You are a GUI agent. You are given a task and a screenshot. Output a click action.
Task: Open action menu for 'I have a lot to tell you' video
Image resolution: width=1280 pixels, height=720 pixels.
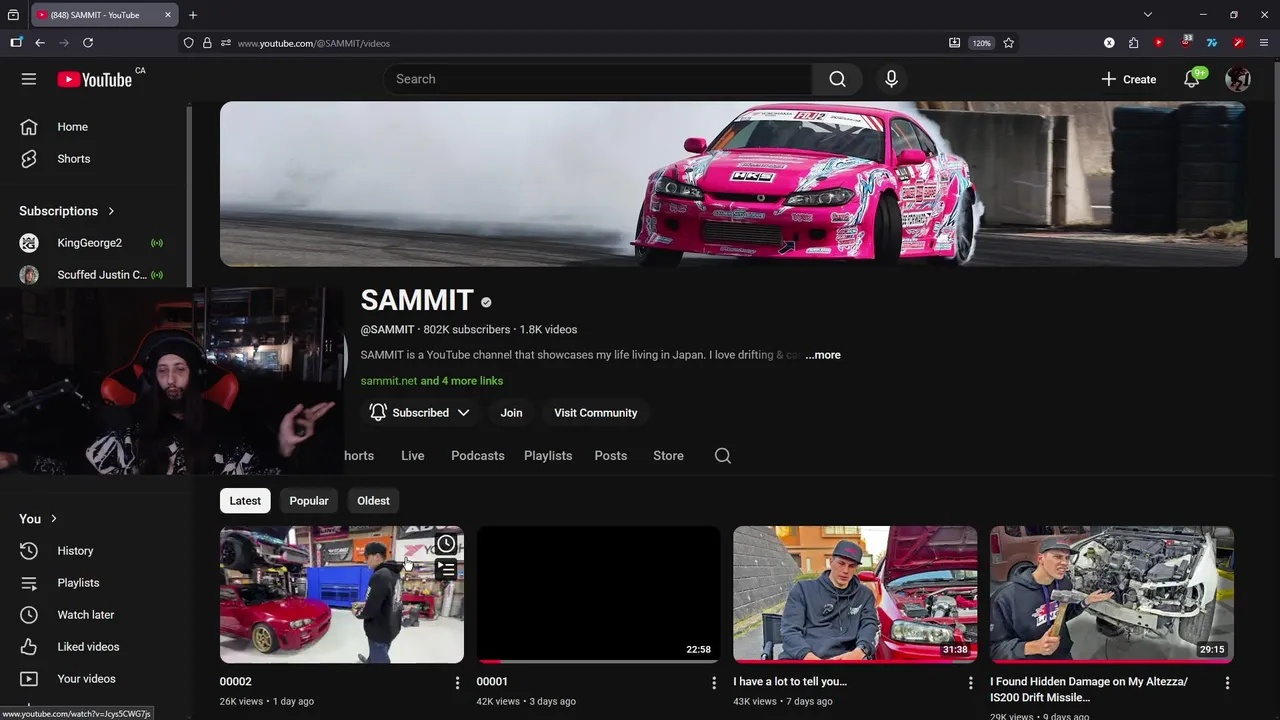970,683
